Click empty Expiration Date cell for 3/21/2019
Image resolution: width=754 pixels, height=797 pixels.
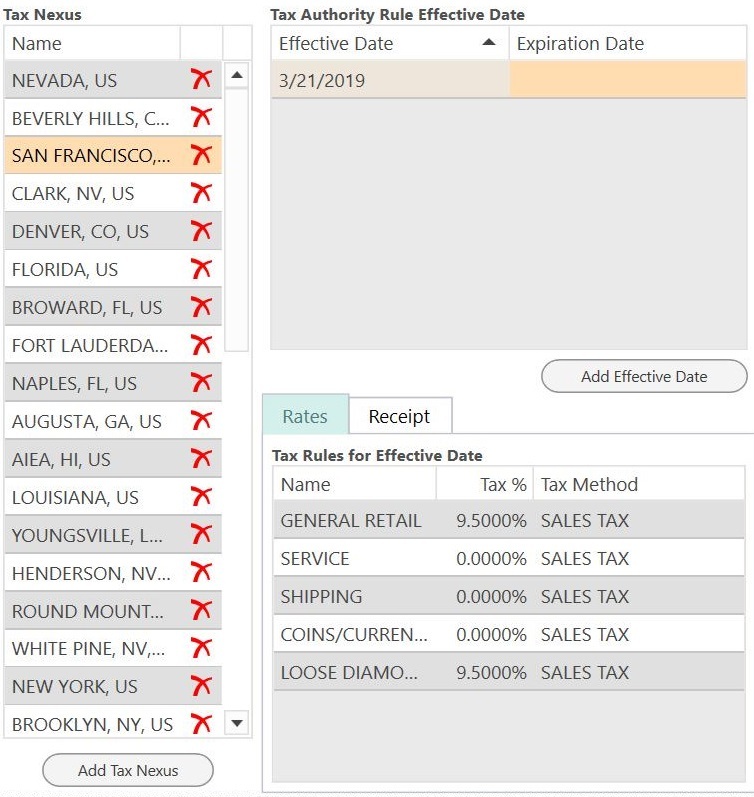click(628, 79)
